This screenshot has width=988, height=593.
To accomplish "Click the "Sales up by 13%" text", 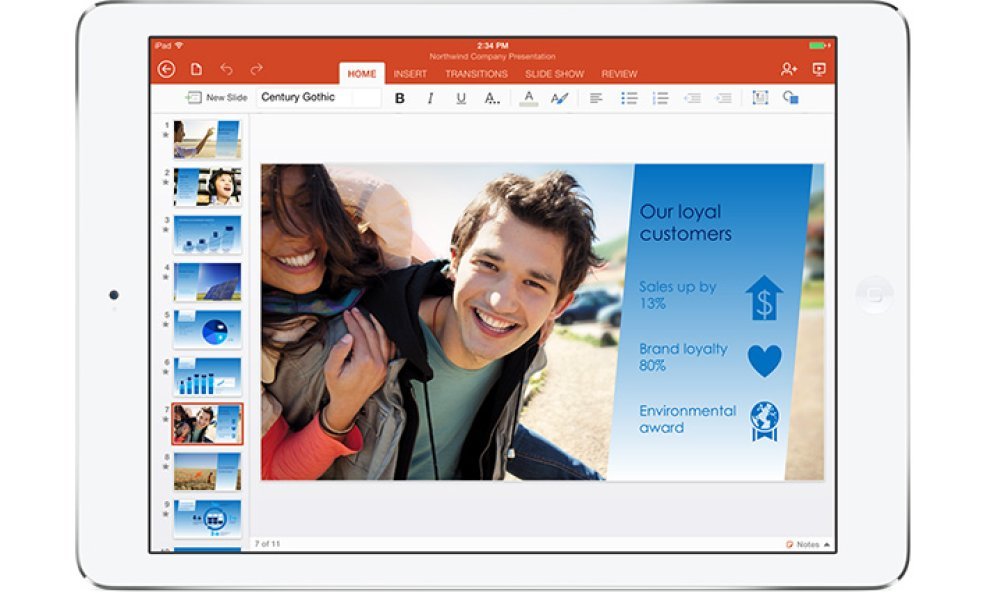I will (677, 295).
